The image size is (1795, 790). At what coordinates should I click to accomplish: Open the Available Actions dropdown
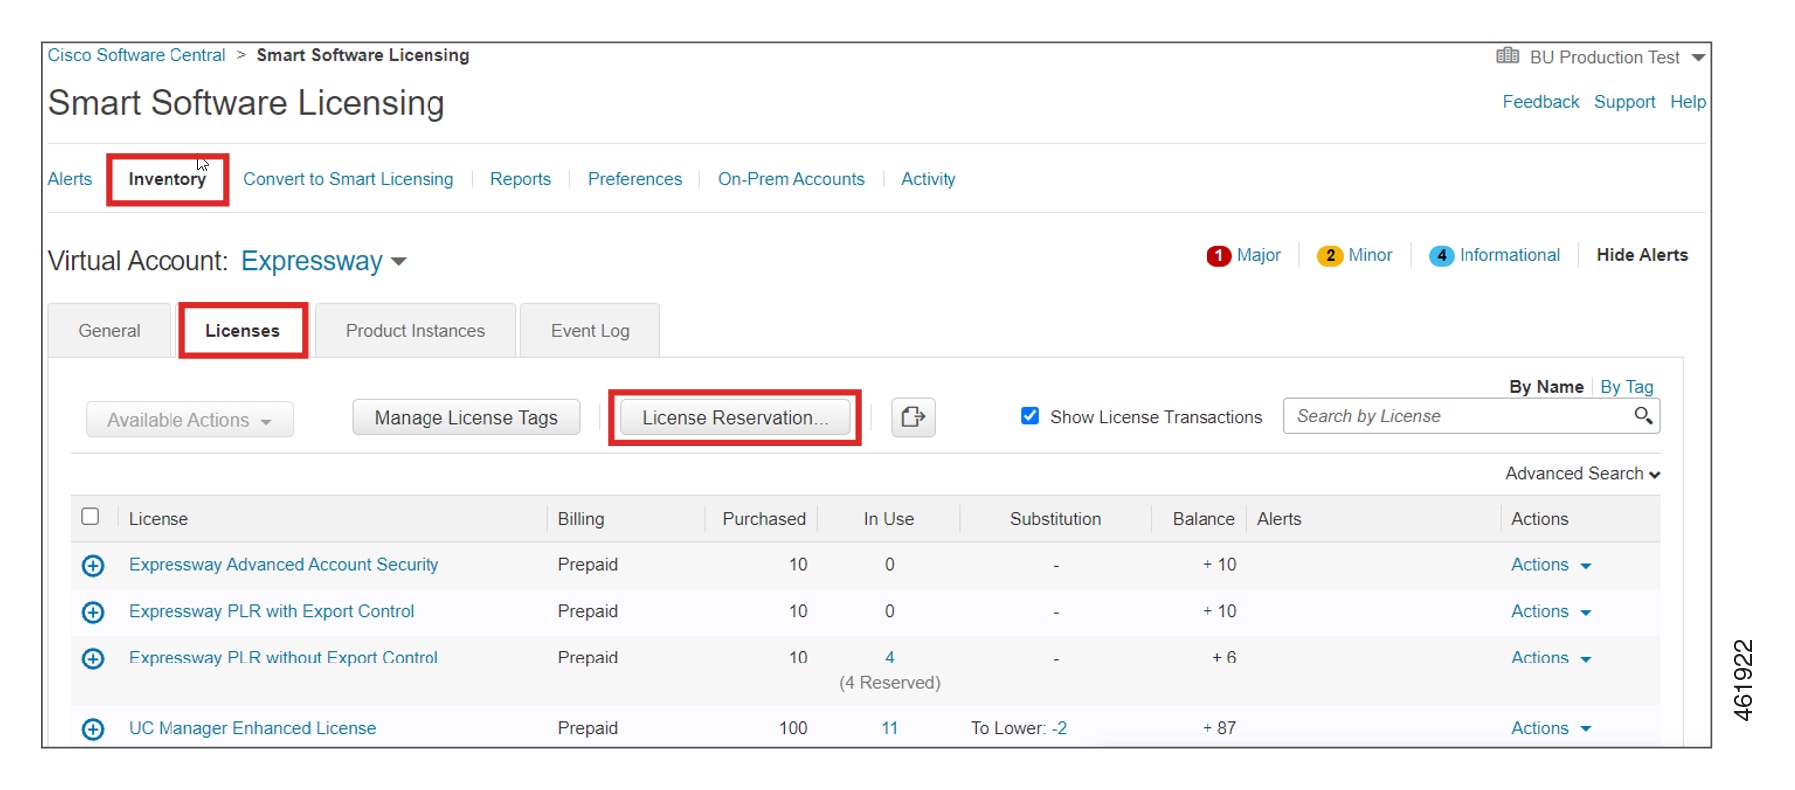coord(189,420)
